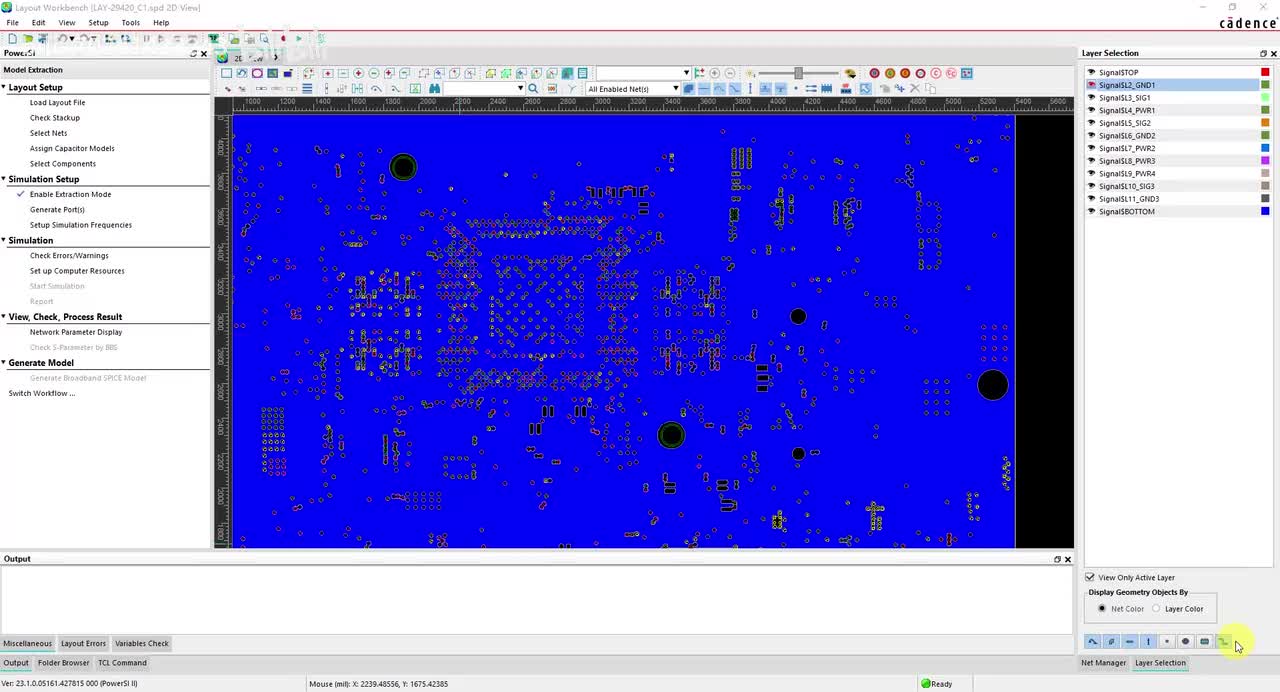Open the Tools menu

(x=130, y=22)
